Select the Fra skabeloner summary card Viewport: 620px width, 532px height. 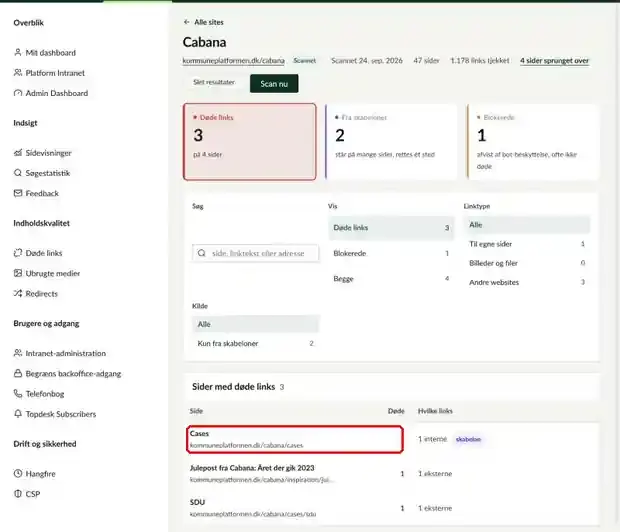click(391, 142)
